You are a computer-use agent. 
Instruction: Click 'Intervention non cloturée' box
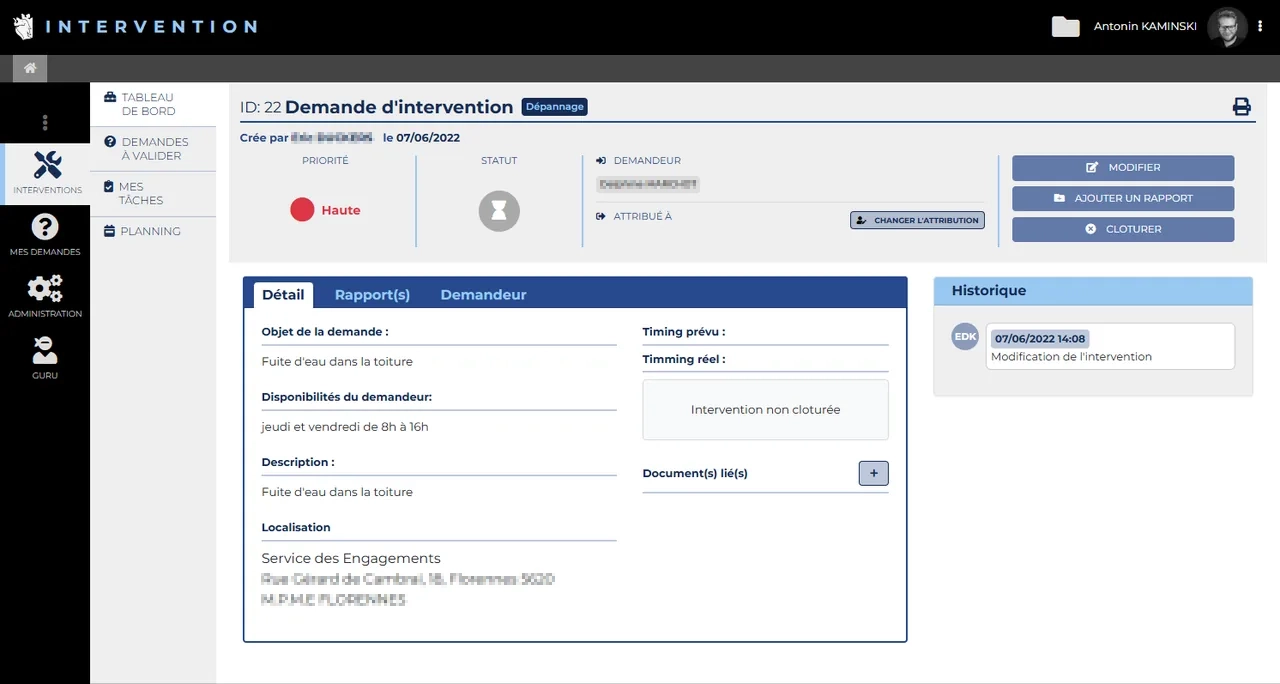765,410
